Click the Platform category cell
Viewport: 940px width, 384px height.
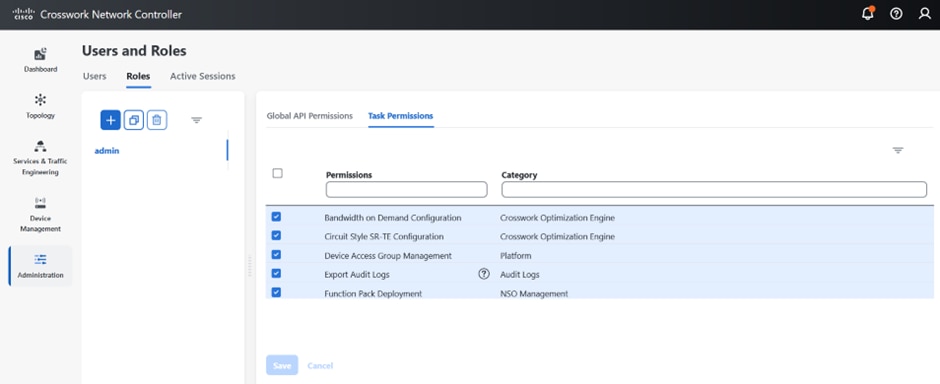pos(516,256)
